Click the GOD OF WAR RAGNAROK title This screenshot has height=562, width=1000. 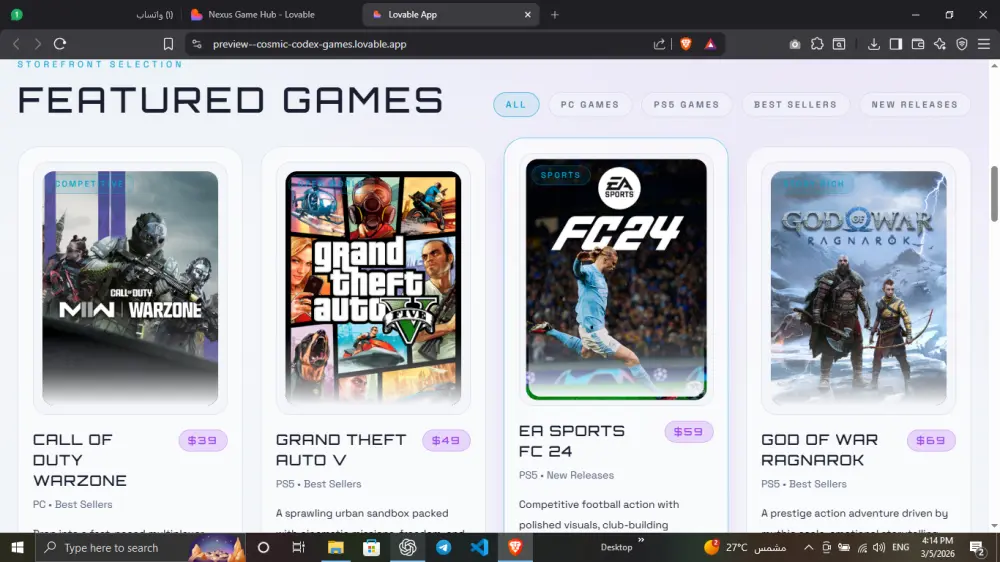point(820,450)
